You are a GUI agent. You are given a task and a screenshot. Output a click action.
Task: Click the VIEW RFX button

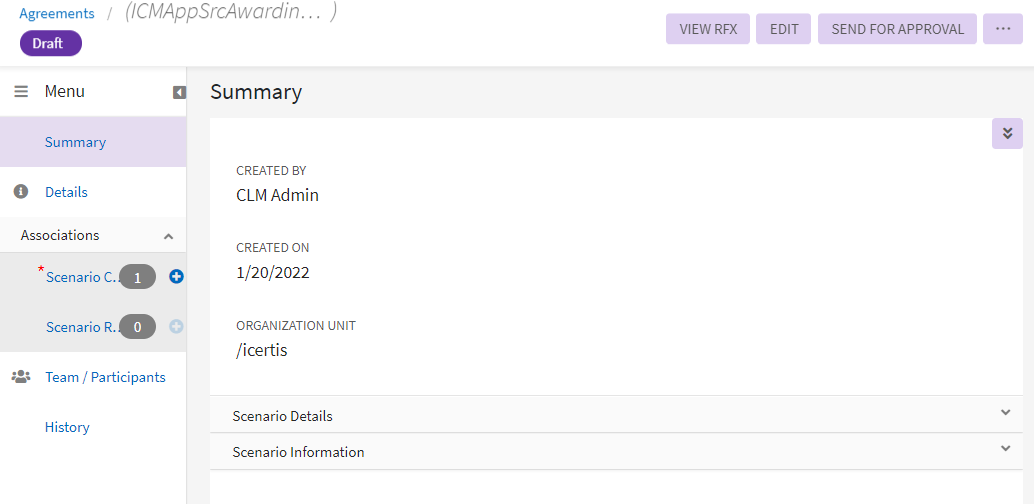pos(708,29)
